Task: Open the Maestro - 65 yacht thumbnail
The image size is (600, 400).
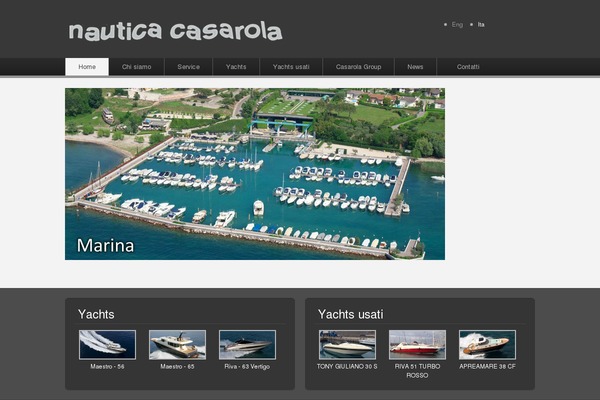Action: coord(177,344)
